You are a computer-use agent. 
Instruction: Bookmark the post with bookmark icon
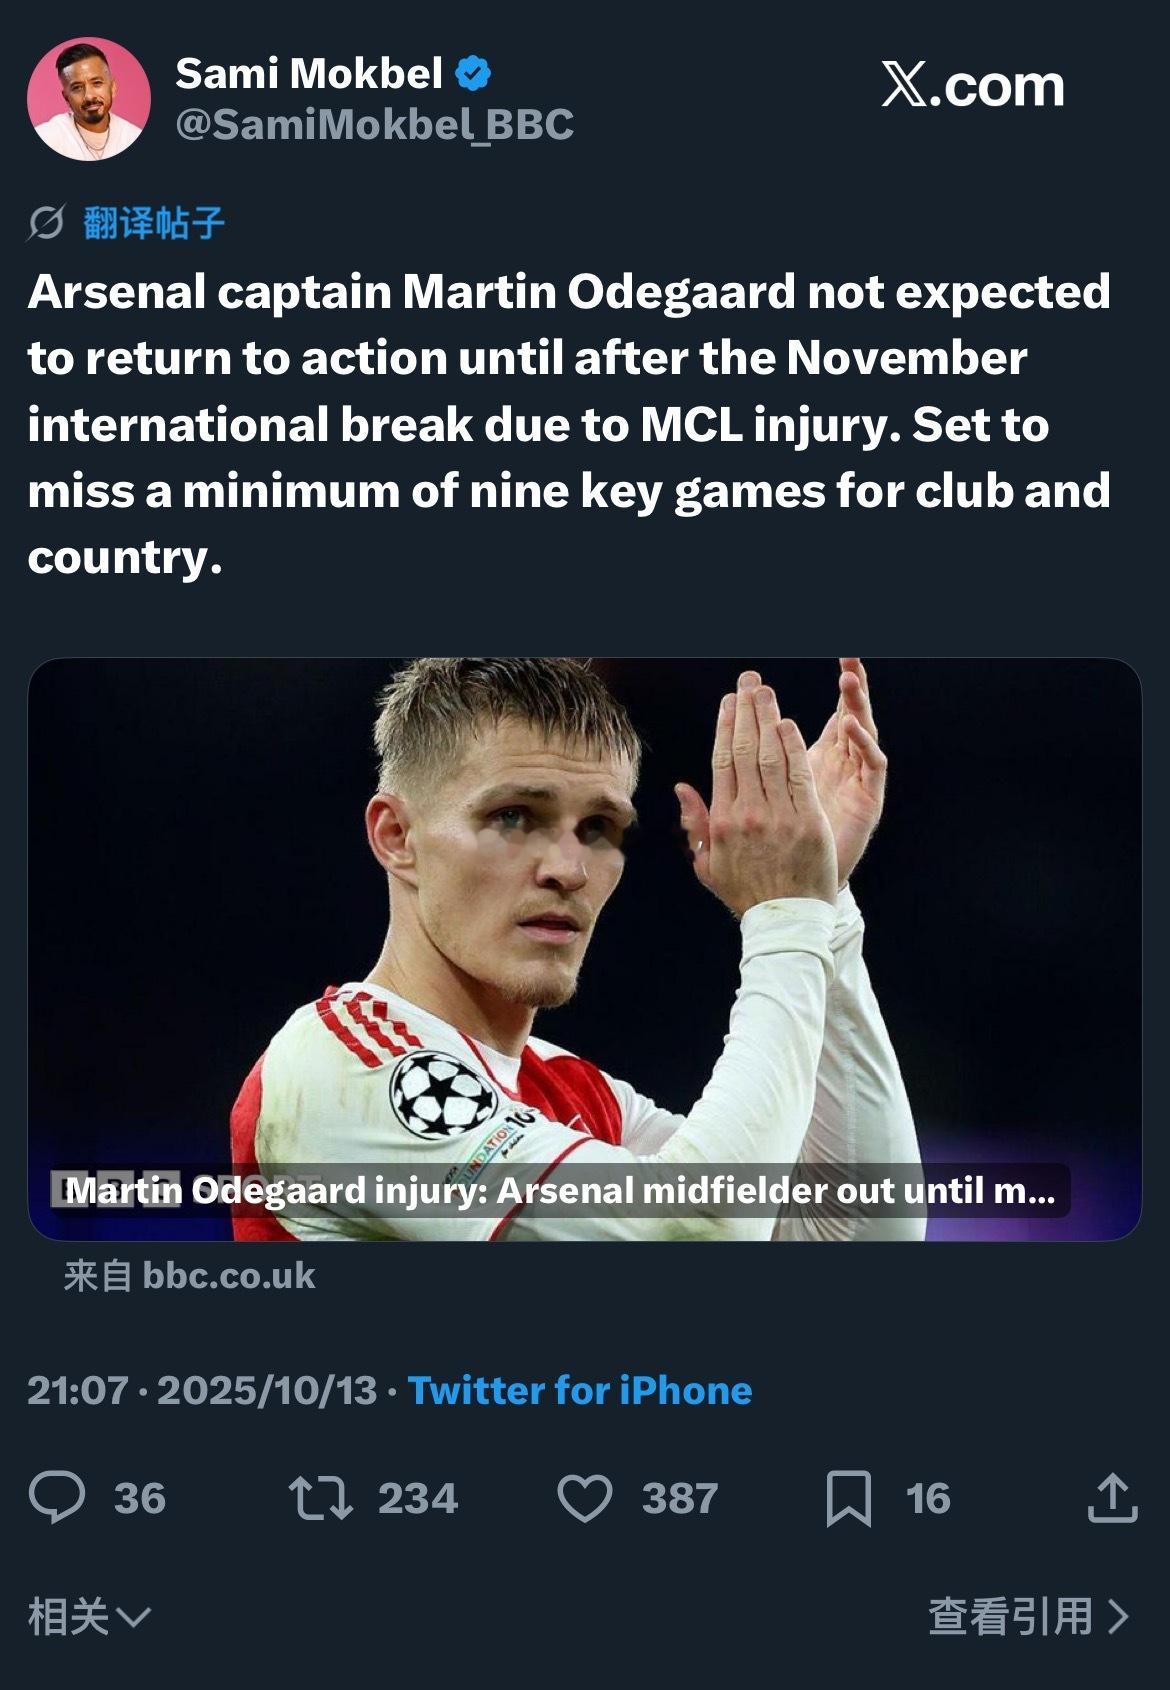tap(848, 1498)
